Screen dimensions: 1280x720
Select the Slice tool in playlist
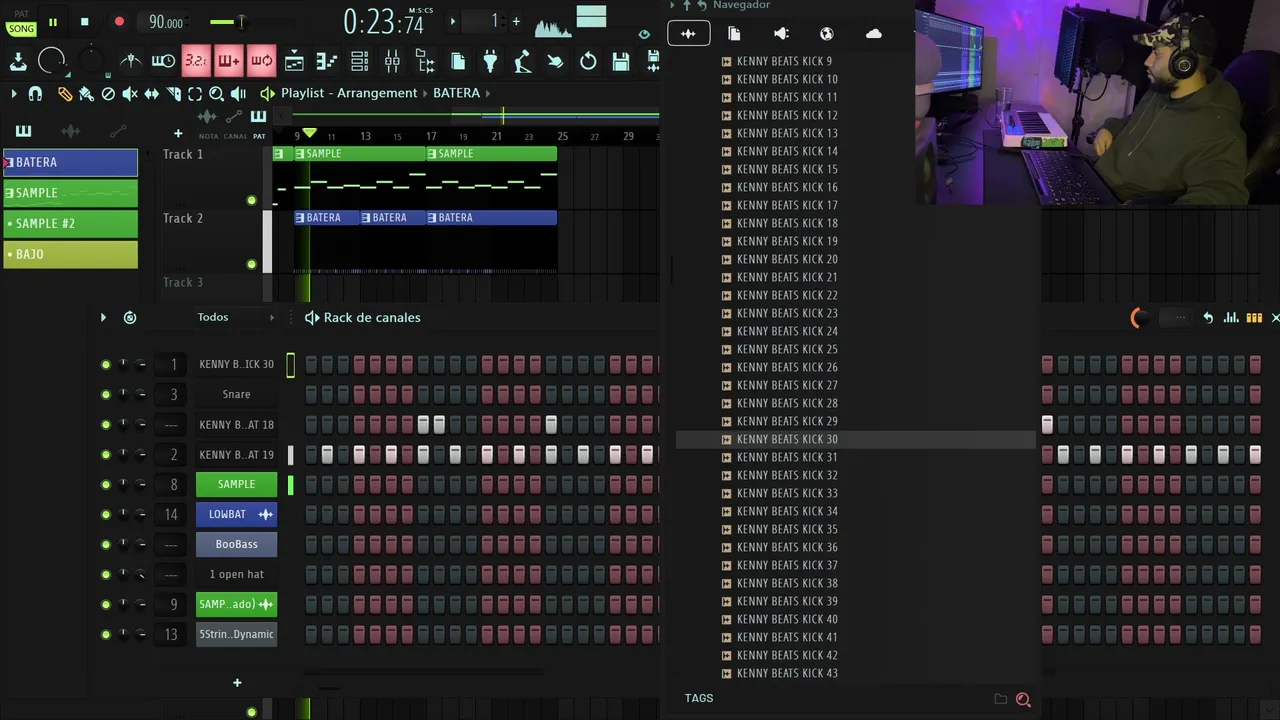pos(174,93)
